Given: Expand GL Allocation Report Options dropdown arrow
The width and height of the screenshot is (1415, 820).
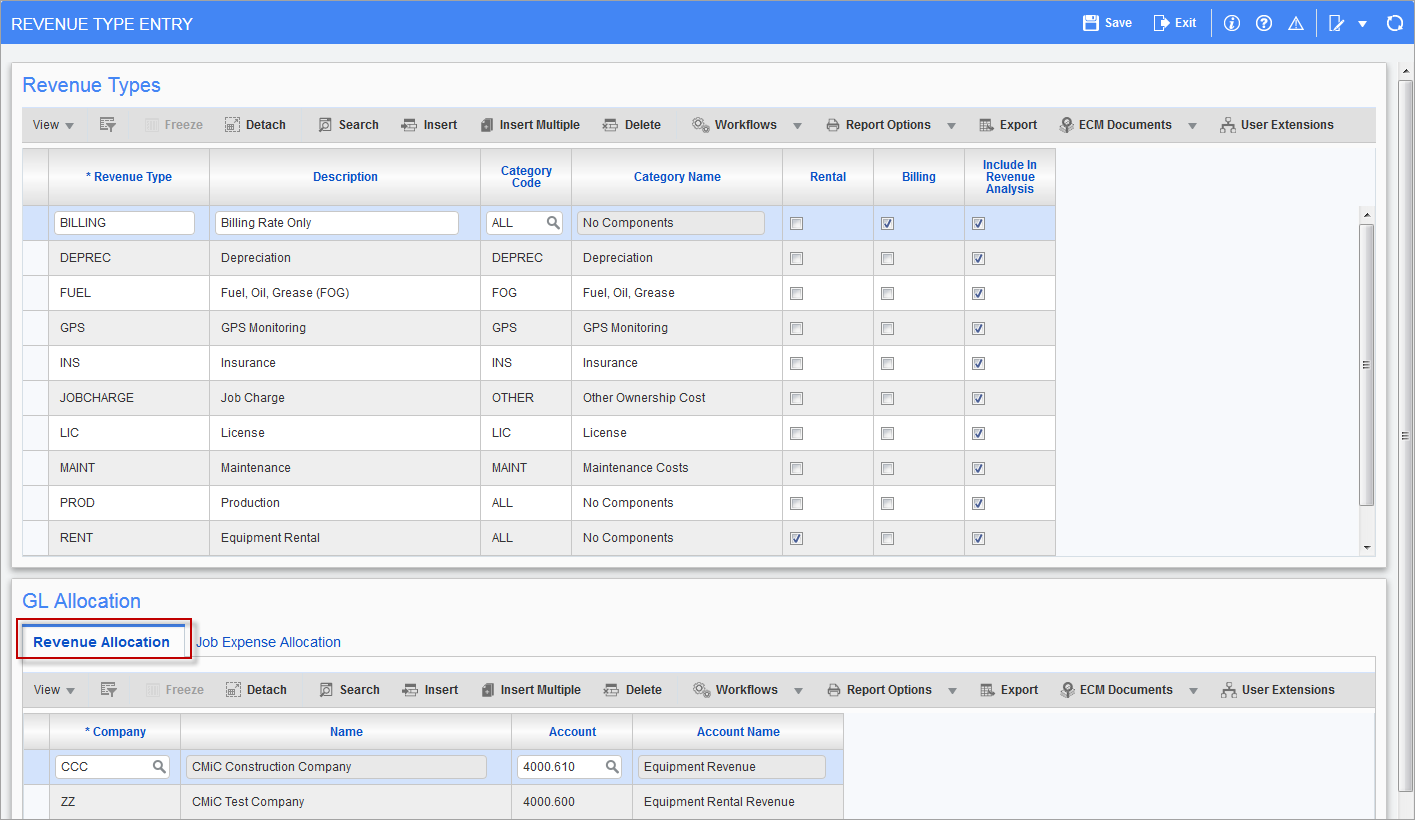Looking at the screenshot, I should pyautogui.click(x=952, y=691).
